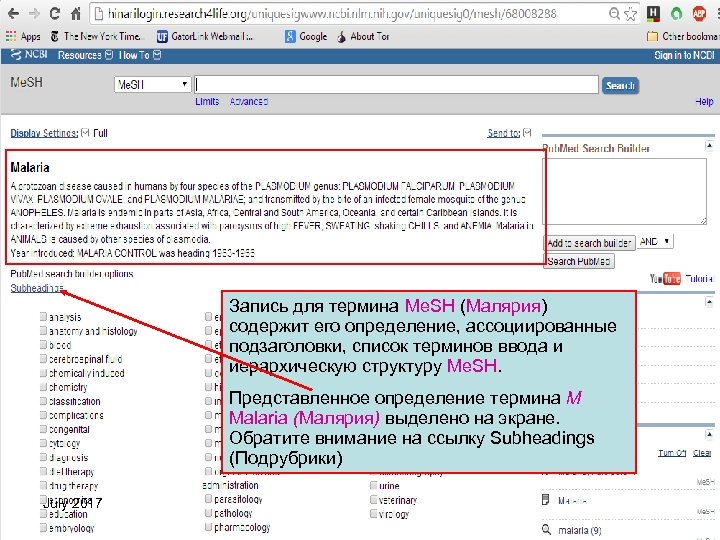This screenshot has height=540, width=720.
Task: Open the H extension icon
Action: coord(653,14)
